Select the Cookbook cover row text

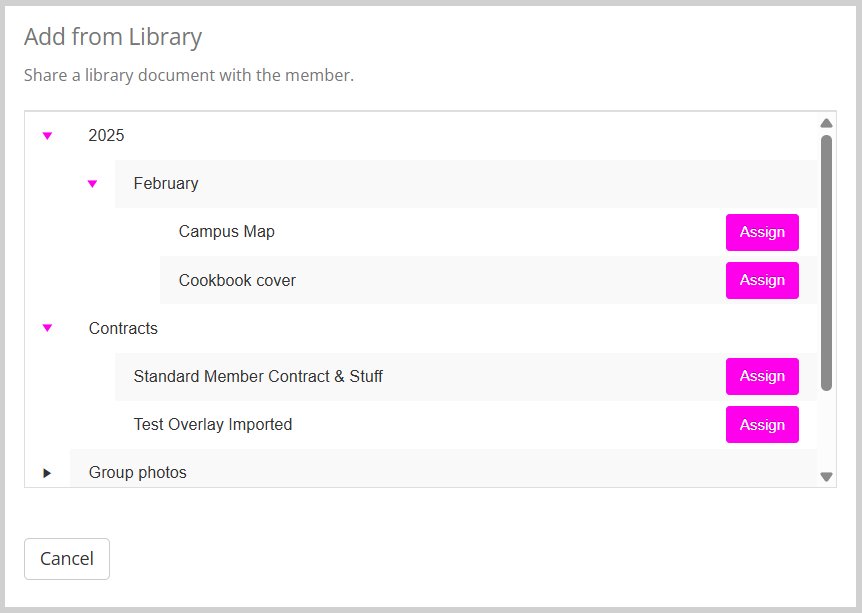tap(237, 280)
